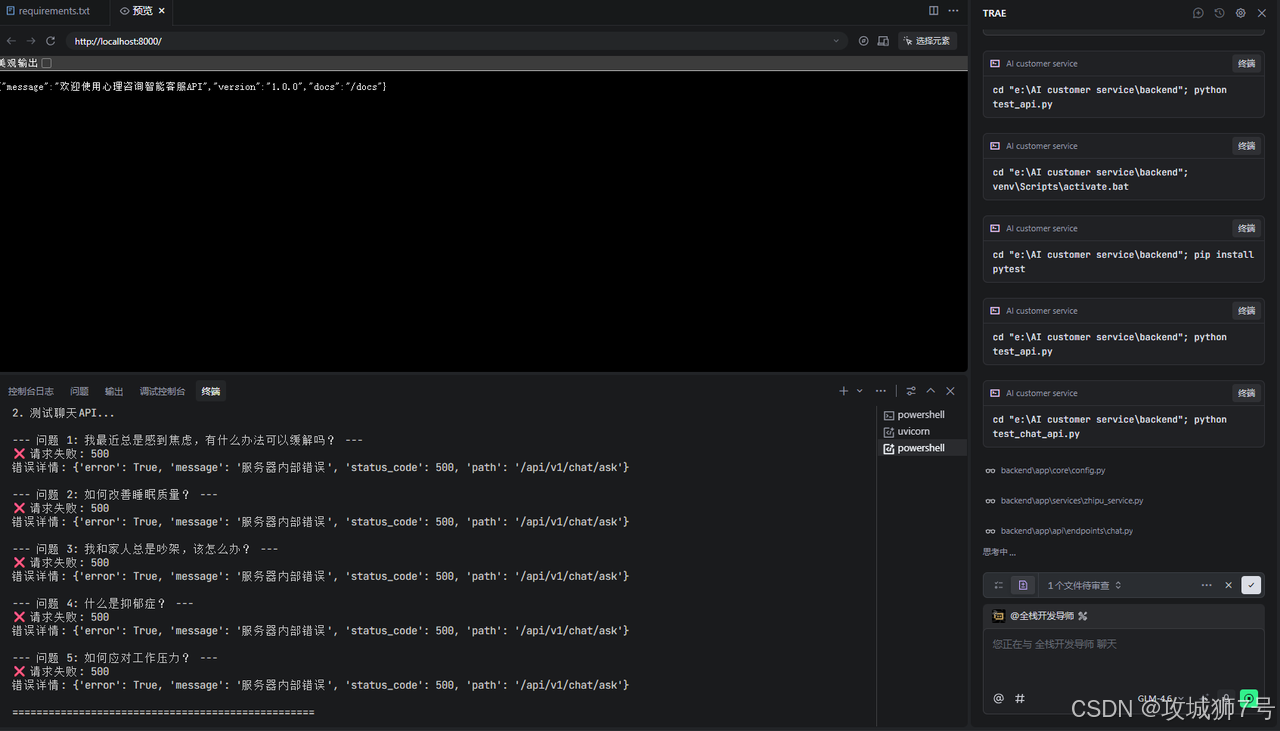Maximize terminal panel with the up chevron

[x=930, y=391]
